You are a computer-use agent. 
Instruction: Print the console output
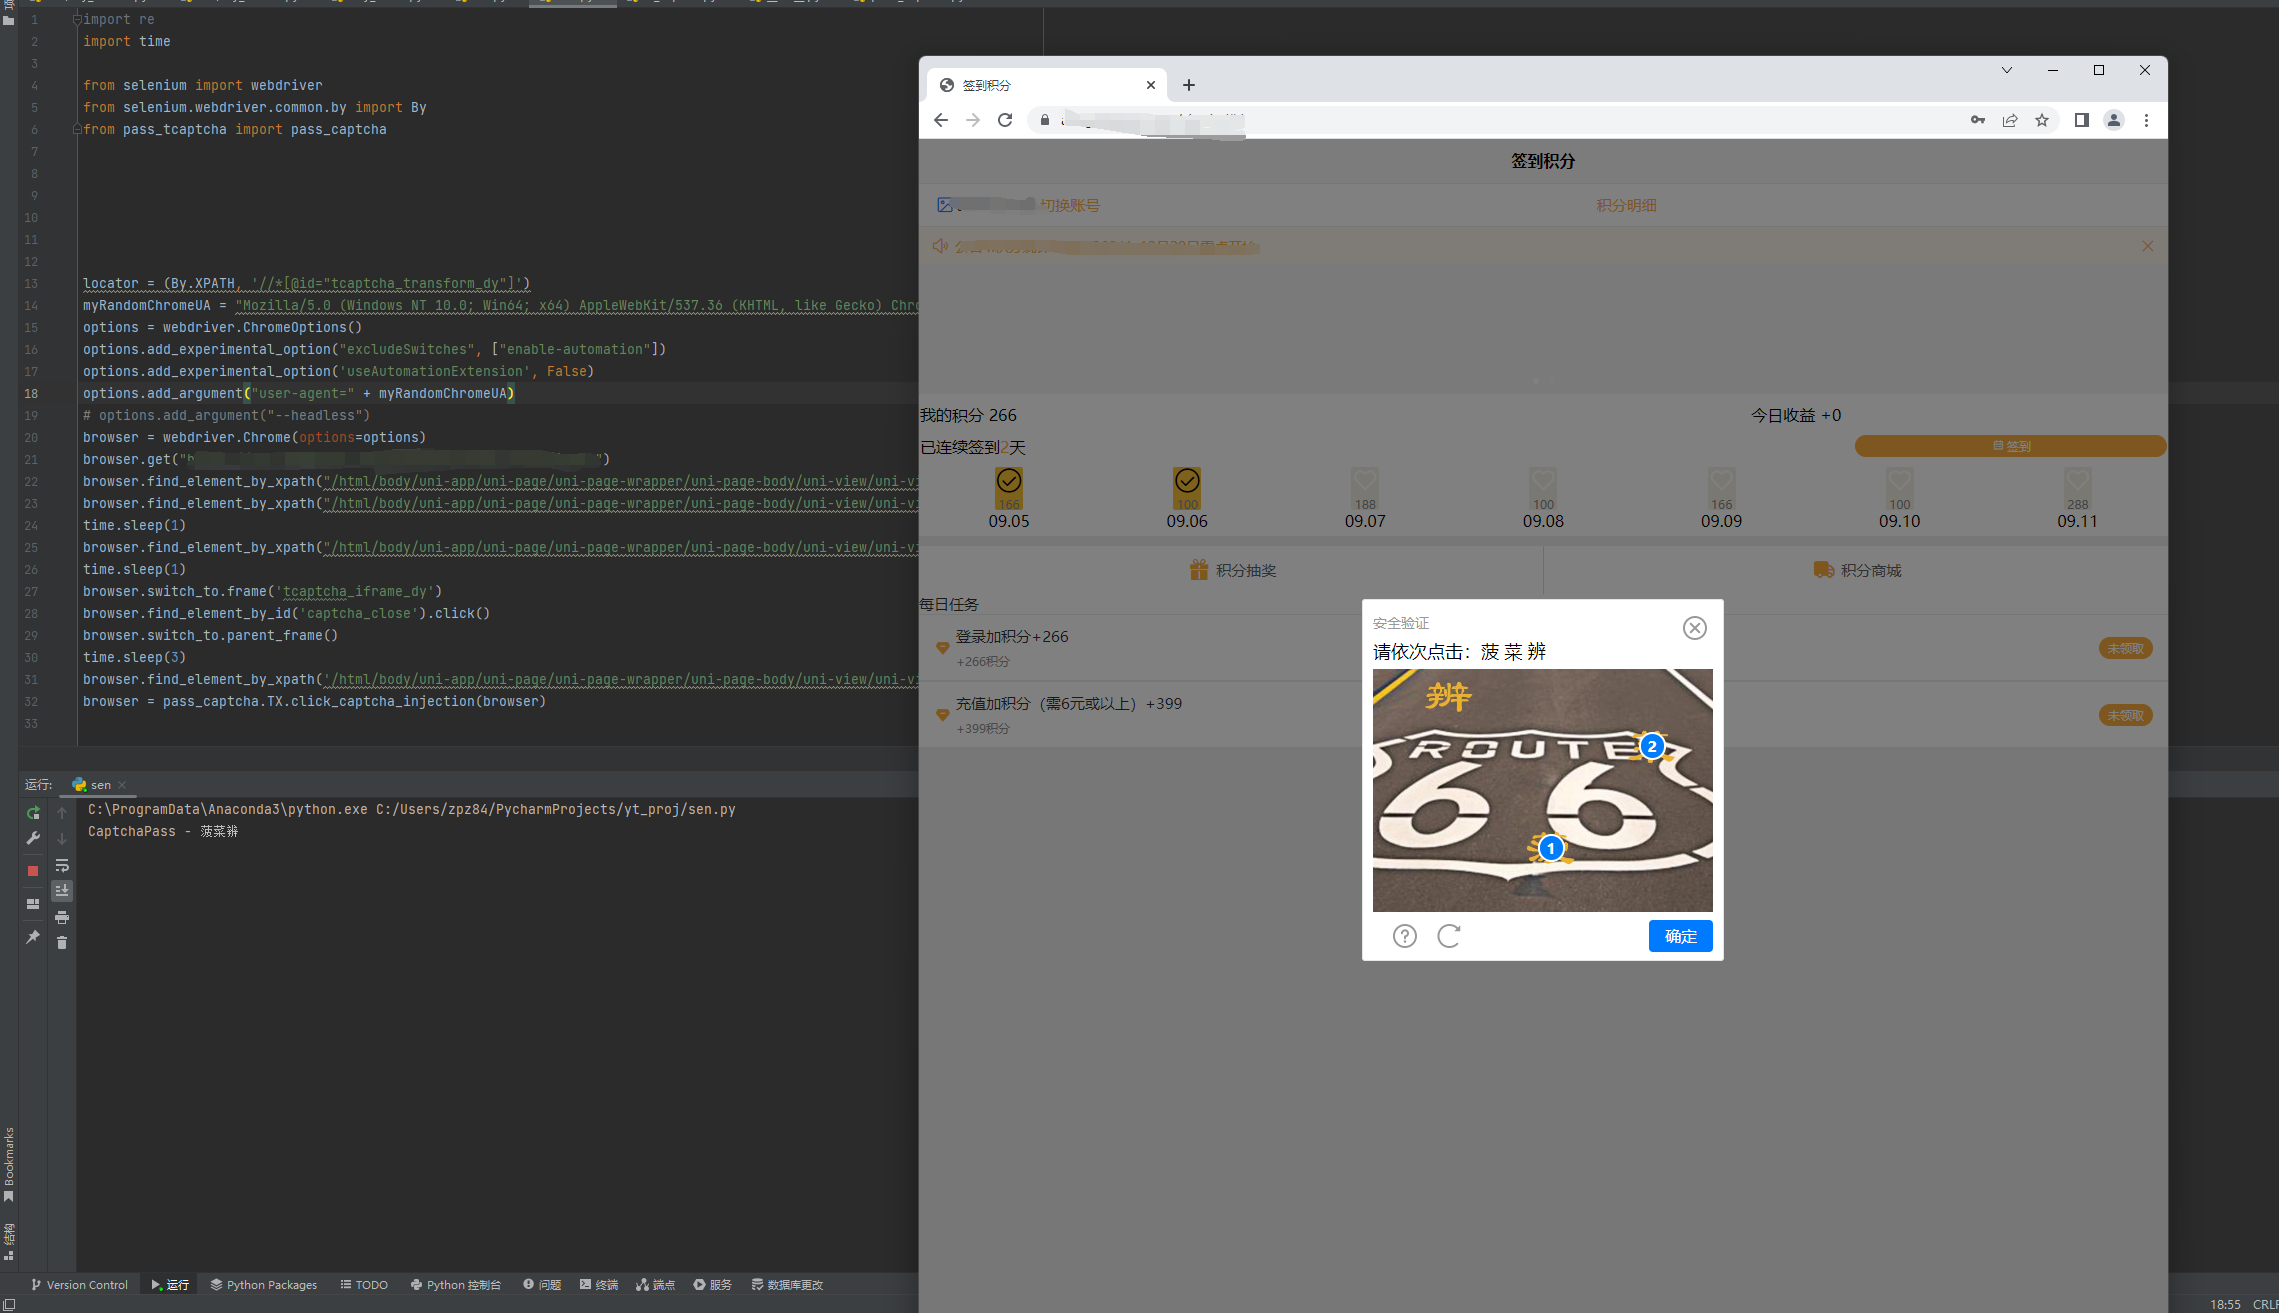point(62,917)
